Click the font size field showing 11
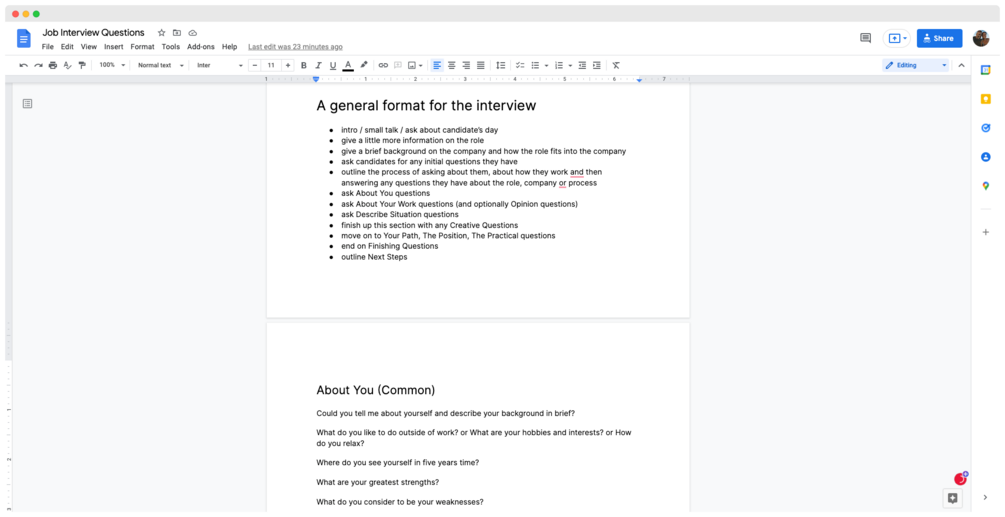 tap(271, 65)
